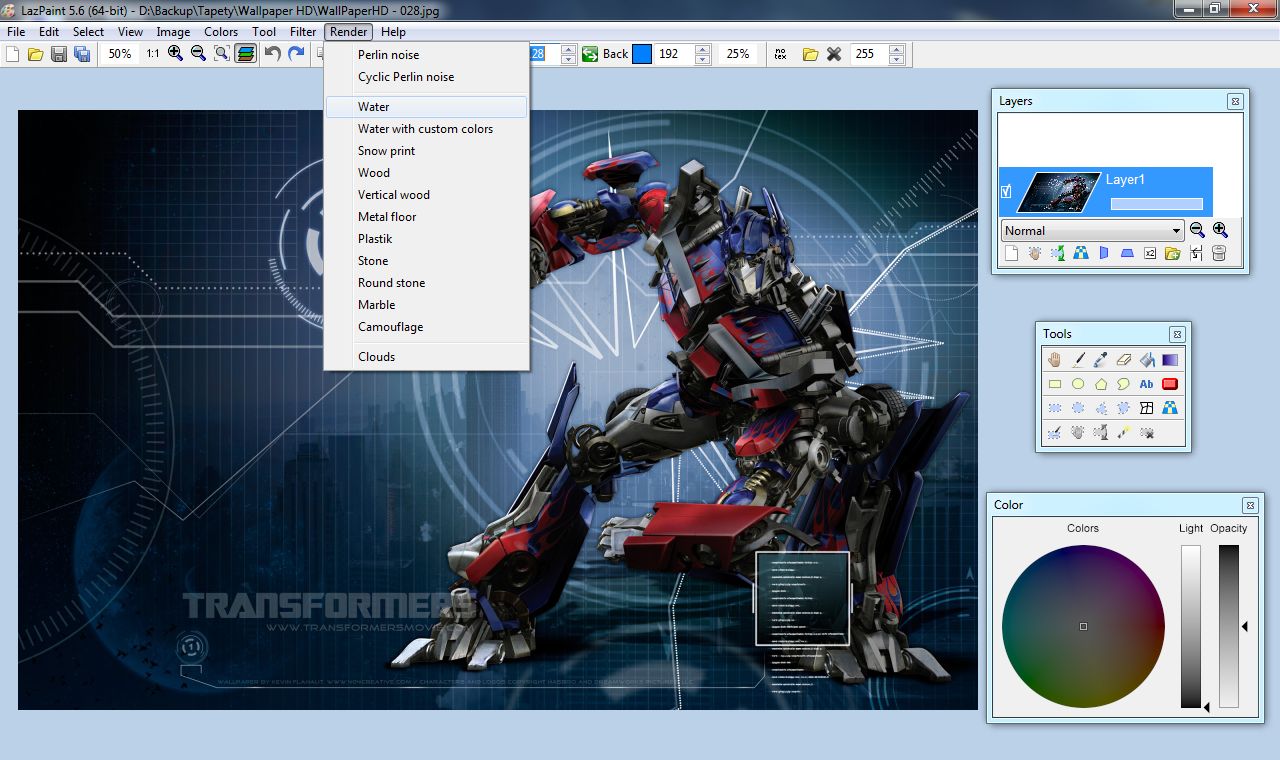Choose Vertical wood render option

click(x=426, y=195)
